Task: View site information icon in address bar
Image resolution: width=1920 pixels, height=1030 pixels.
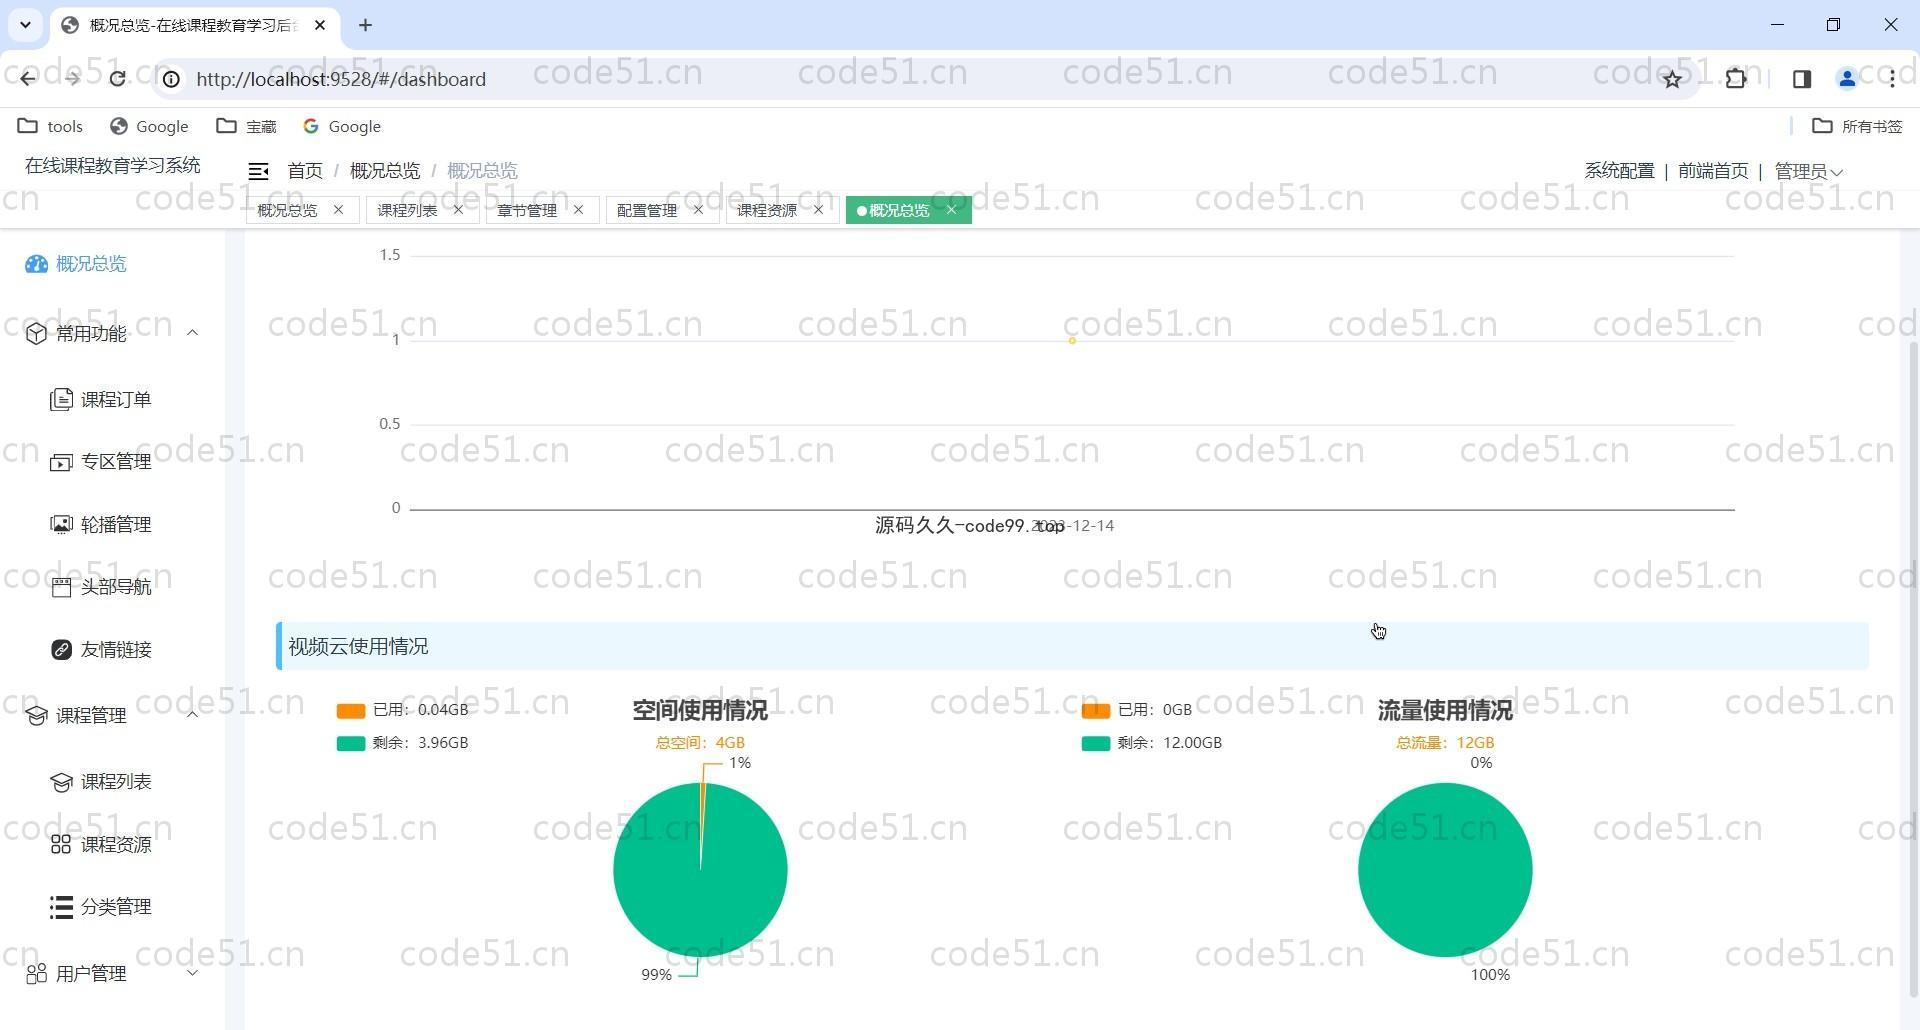Action: 171,79
